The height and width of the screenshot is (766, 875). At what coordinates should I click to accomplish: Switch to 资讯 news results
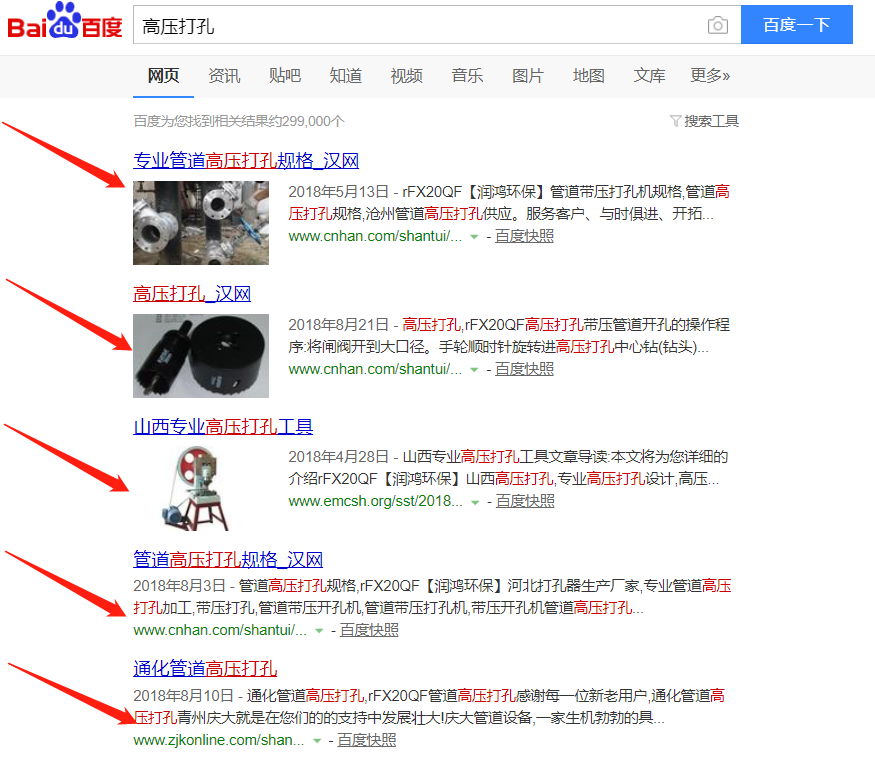224,75
